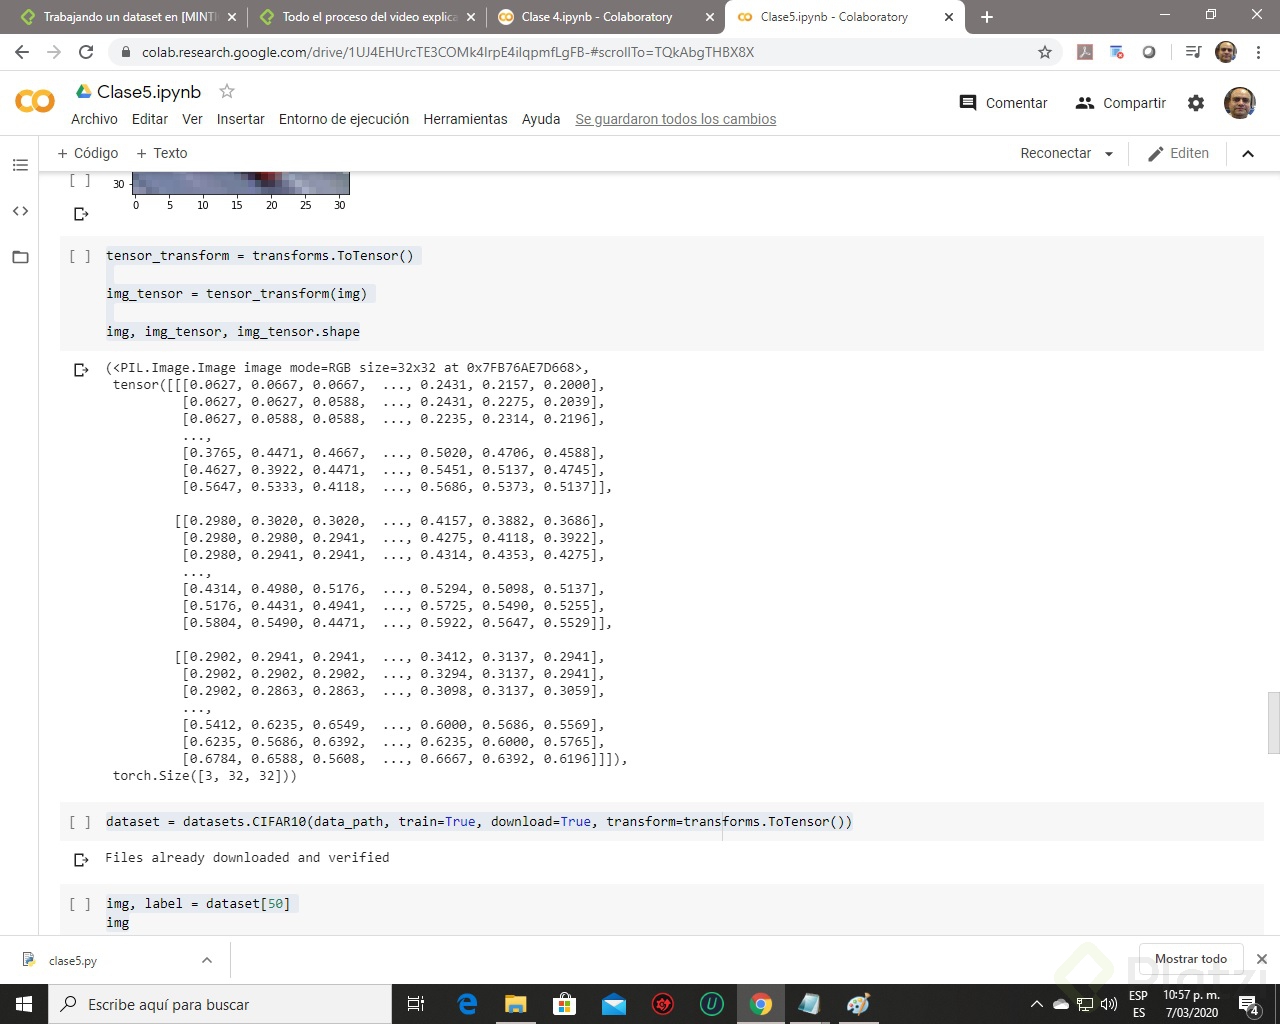This screenshot has height=1024, width=1280.
Task: Collapse the Colab header with chevron
Action: tap(1248, 154)
